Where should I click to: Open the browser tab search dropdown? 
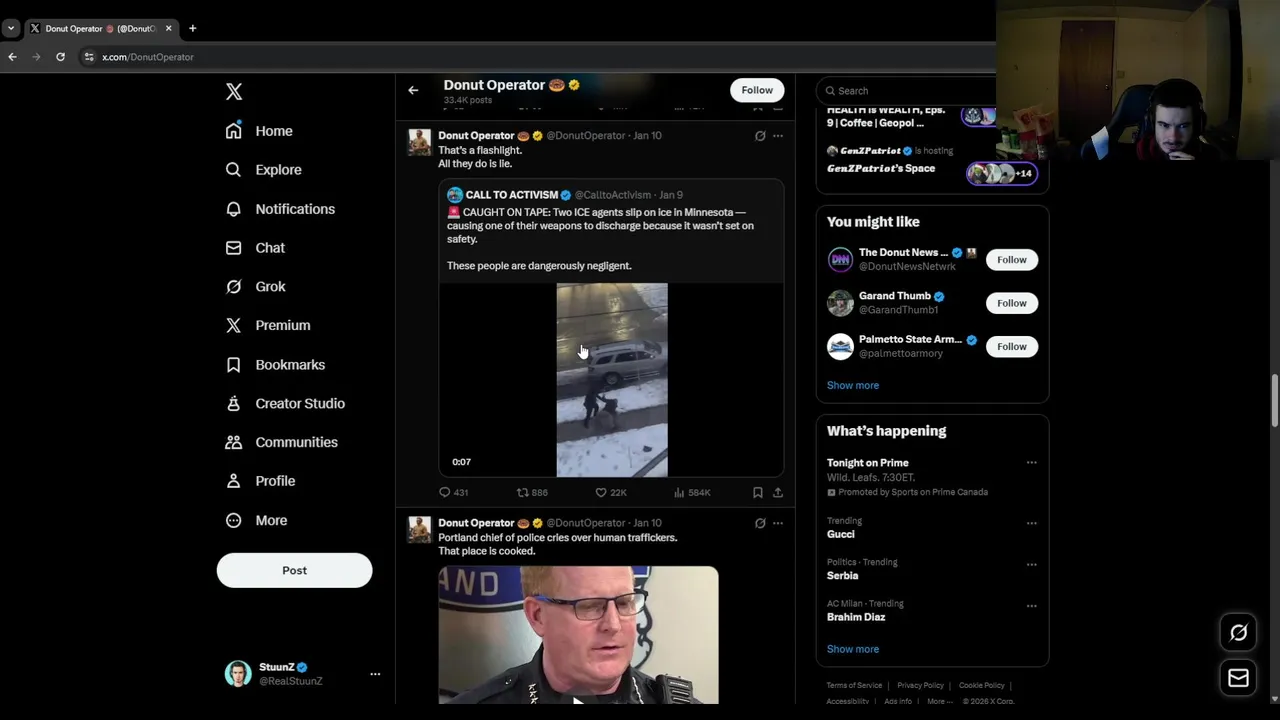(11, 28)
